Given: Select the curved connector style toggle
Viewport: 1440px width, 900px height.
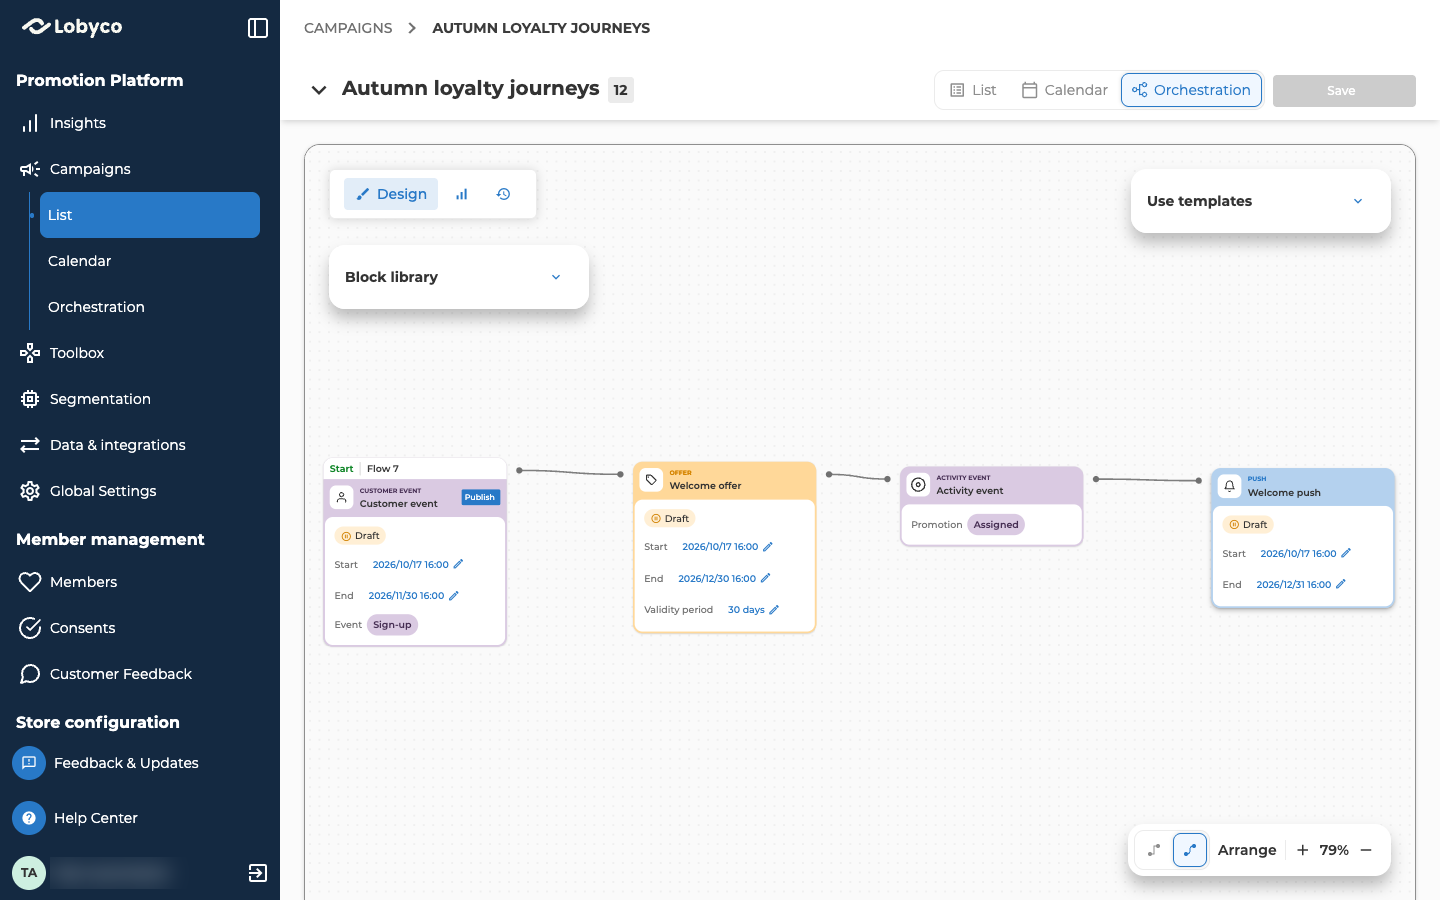Looking at the screenshot, I should [1190, 850].
